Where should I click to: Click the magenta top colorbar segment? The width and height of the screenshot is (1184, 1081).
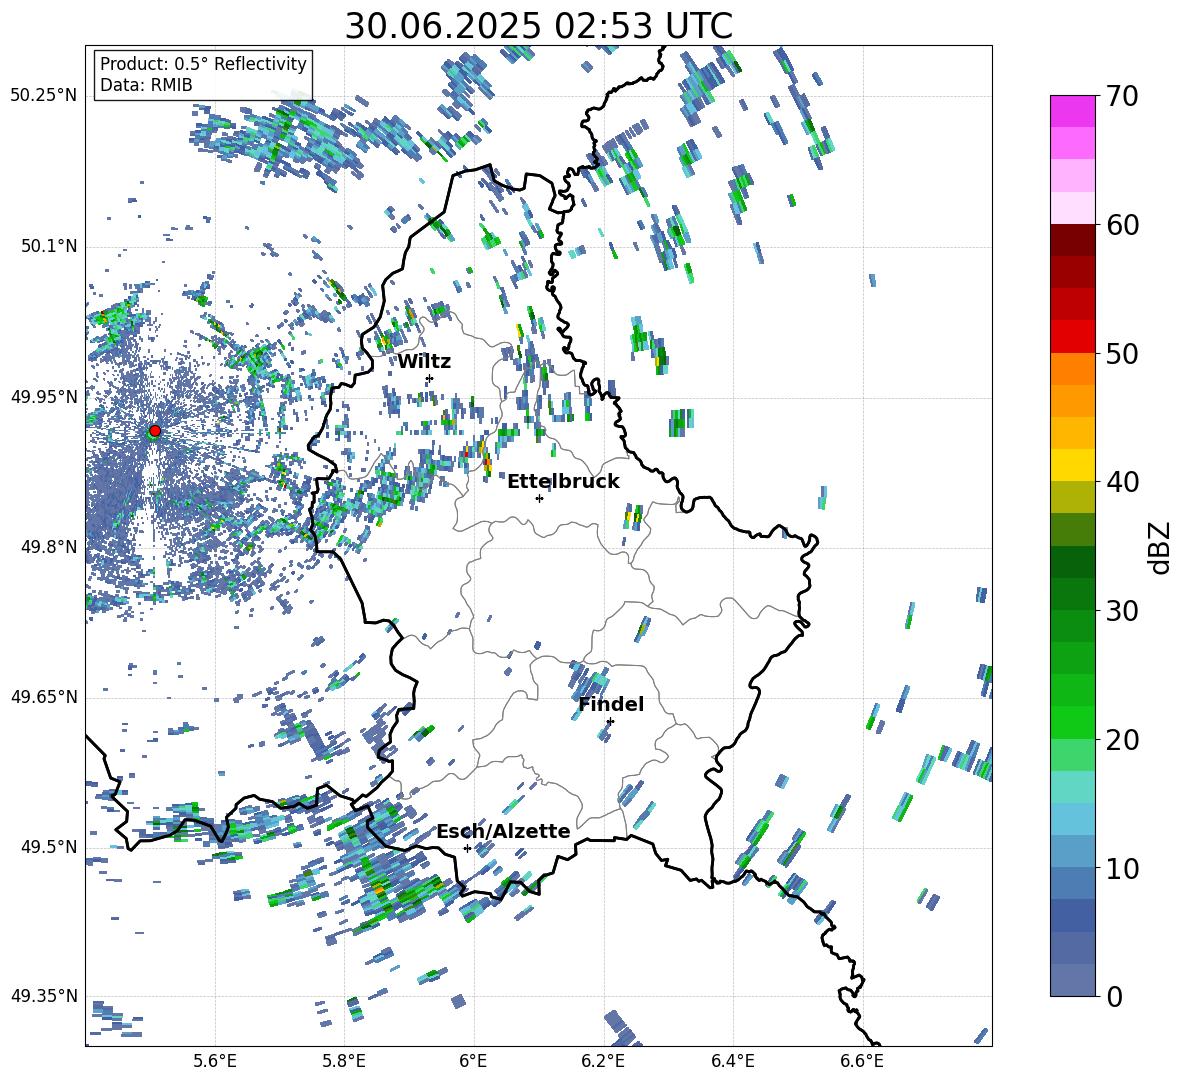coord(1073,112)
